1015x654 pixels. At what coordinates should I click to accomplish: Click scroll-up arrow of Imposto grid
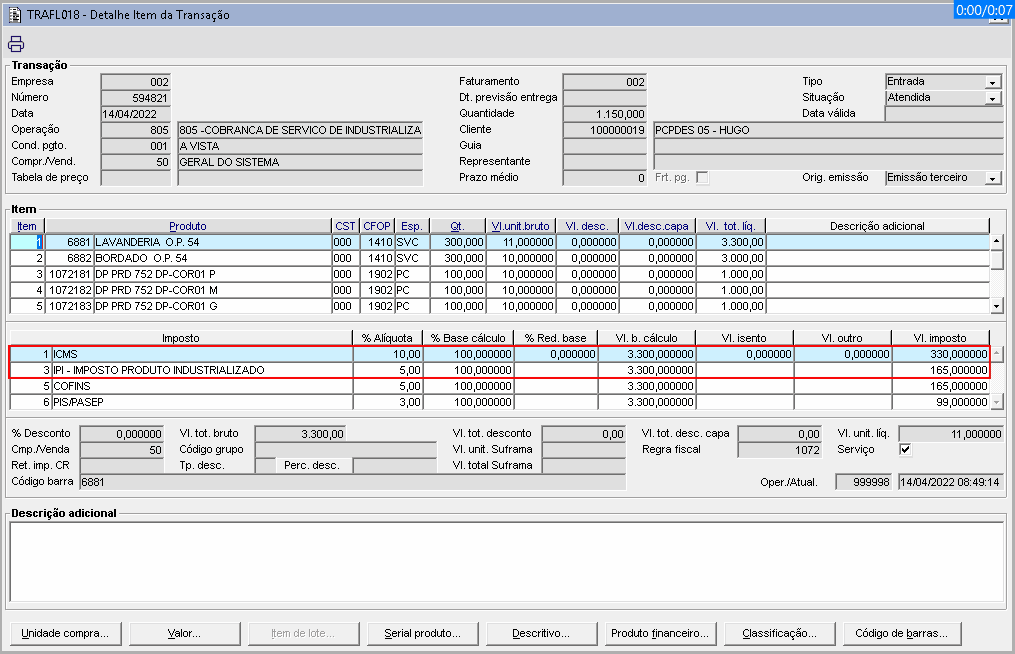point(997,354)
